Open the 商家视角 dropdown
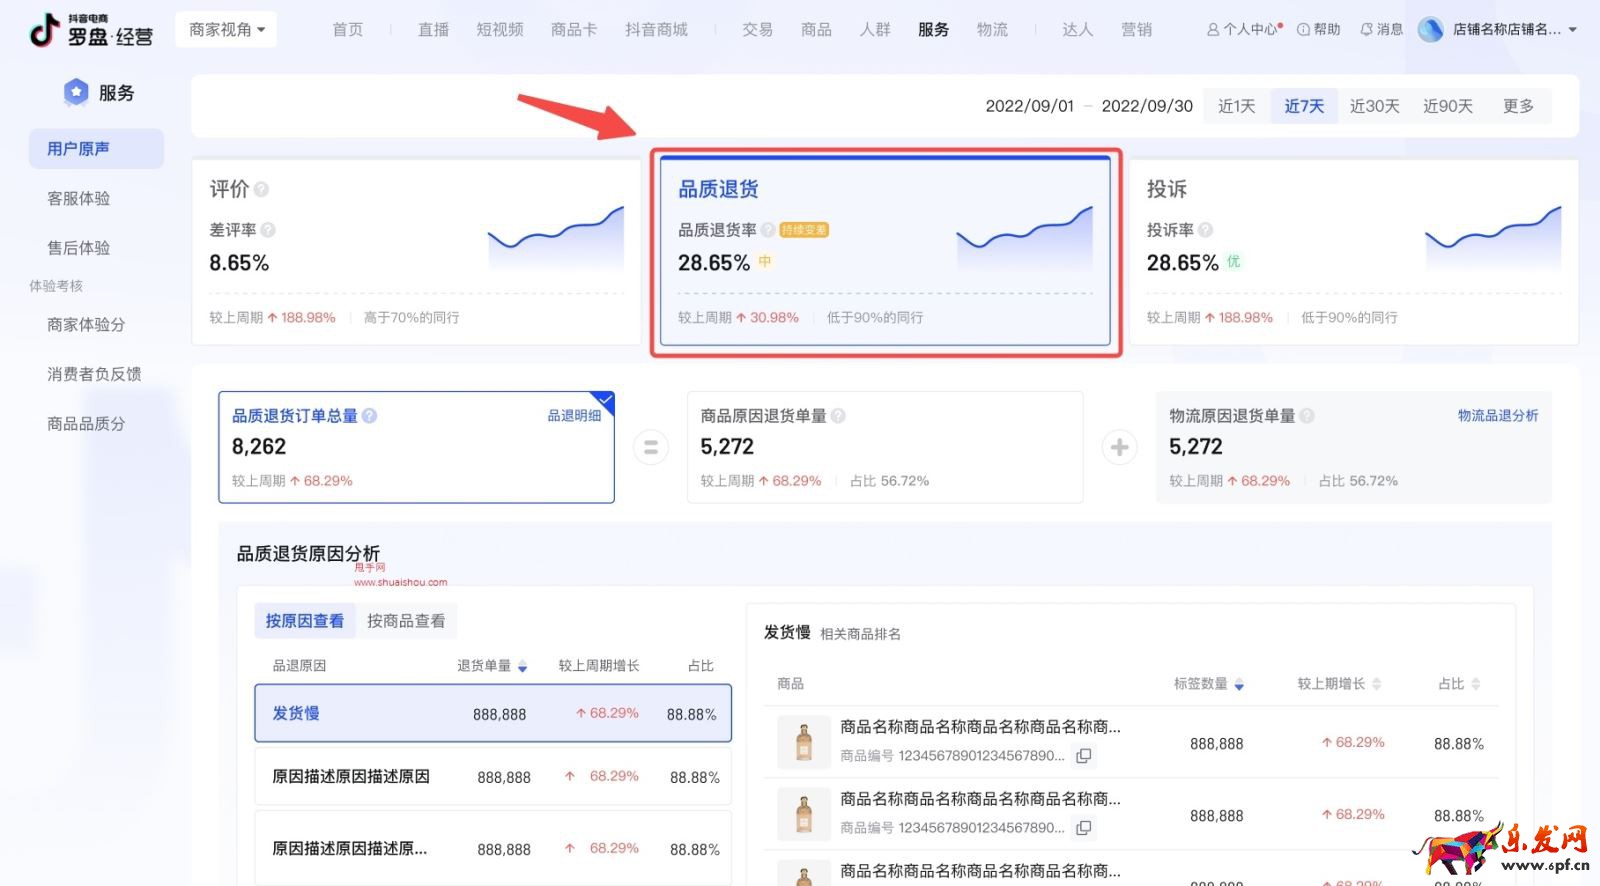The width and height of the screenshot is (1600, 886). pyautogui.click(x=227, y=30)
